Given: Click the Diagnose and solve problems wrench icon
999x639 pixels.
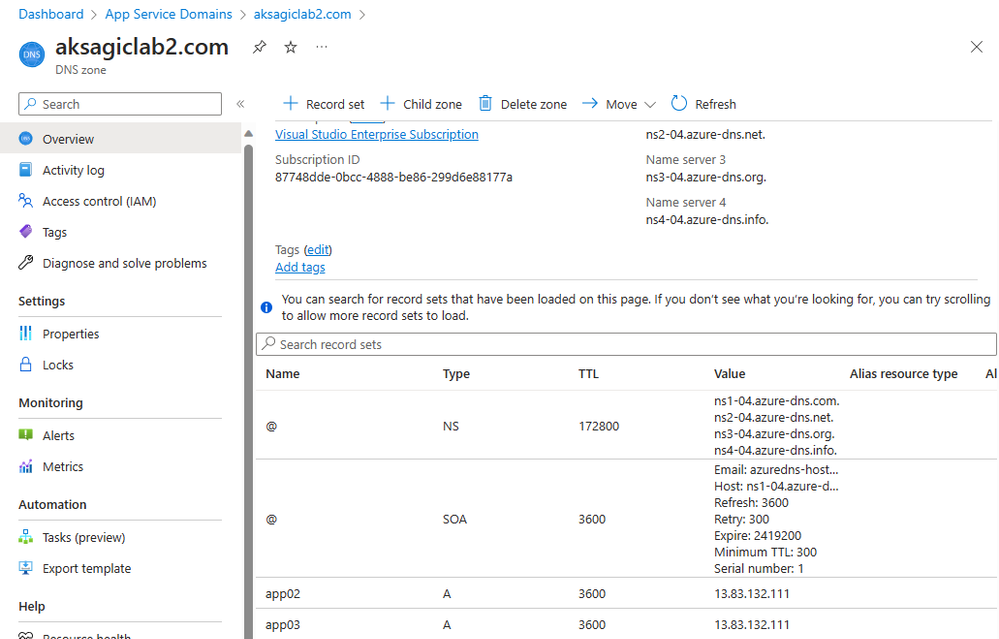Looking at the screenshot, I should pos(25,262).
